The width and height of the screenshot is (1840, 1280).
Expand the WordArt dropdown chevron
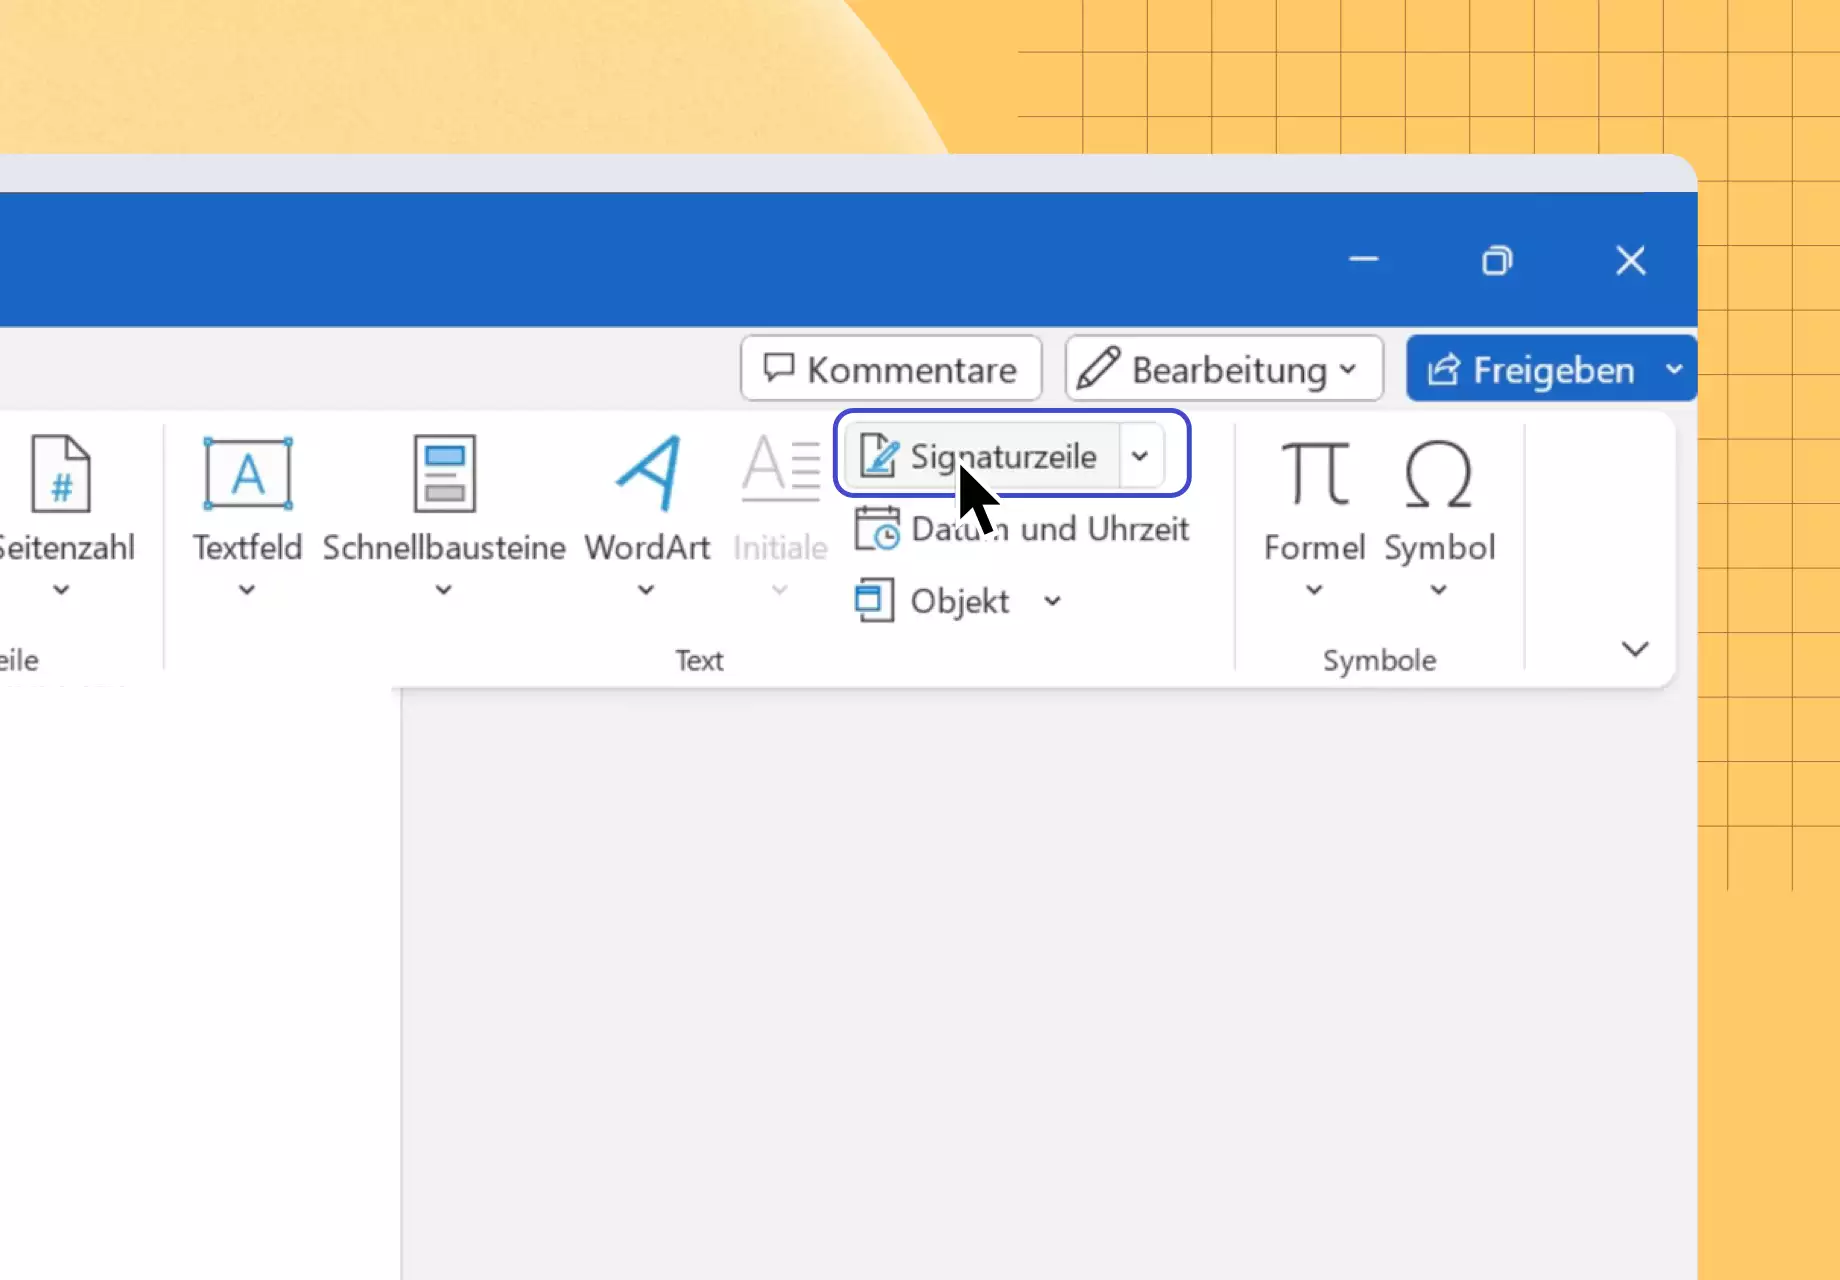(646, 590)
